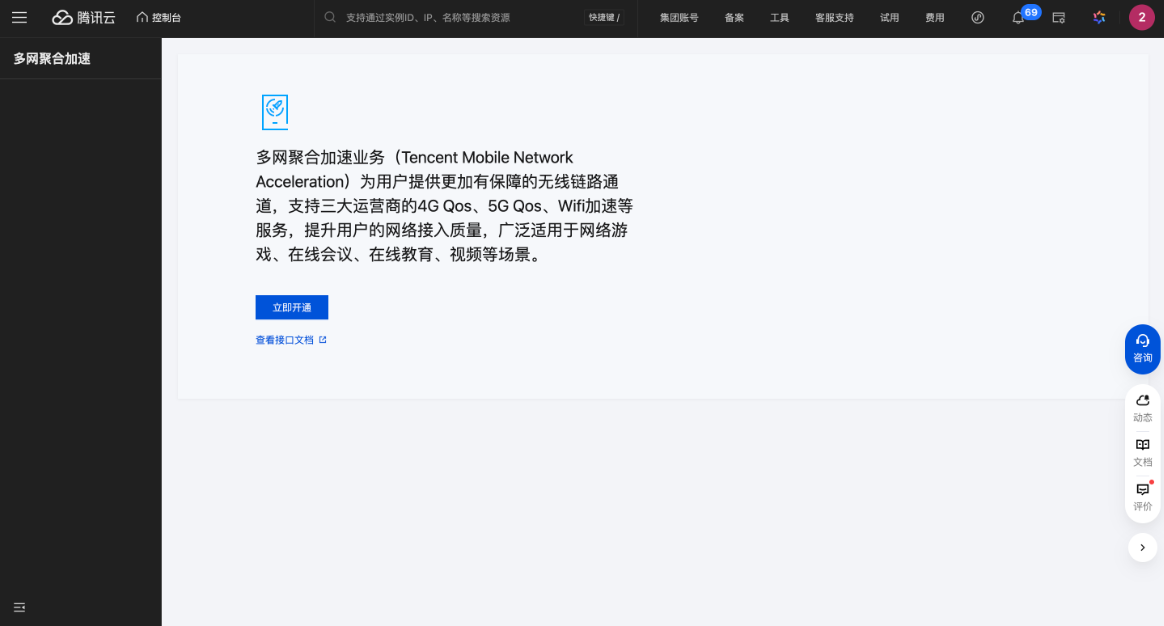
Task: Open the 评价 feedback shortcut
Action: click(1142, 498)
